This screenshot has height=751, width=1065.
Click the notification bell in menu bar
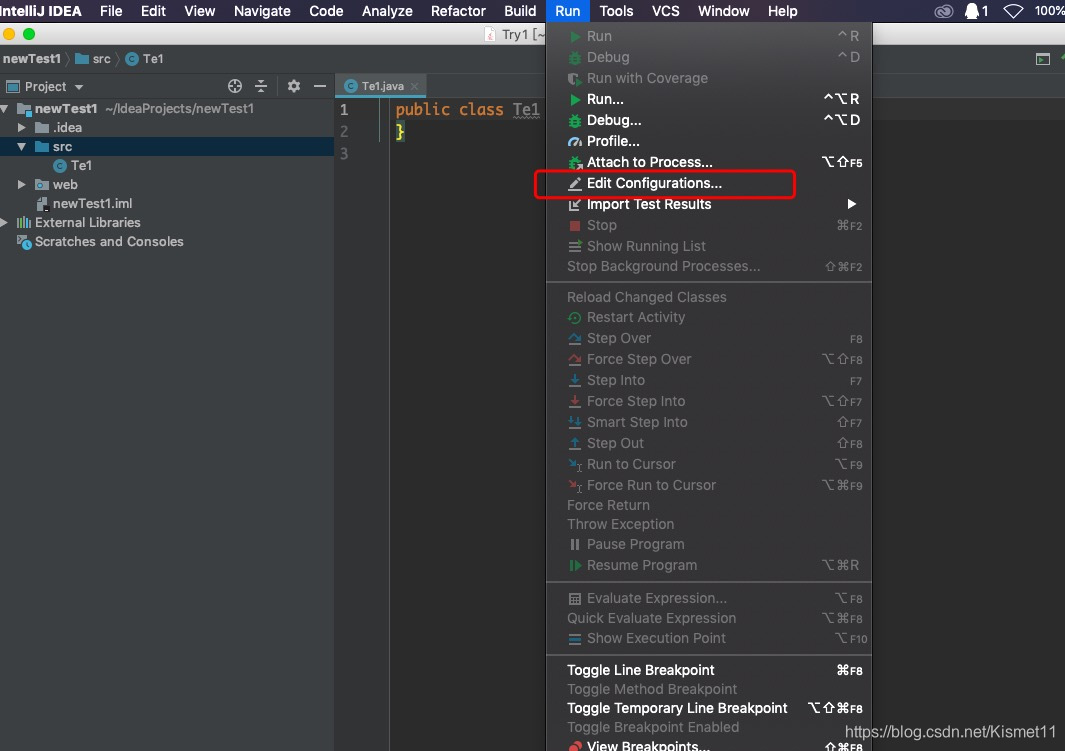click(972, 11)
